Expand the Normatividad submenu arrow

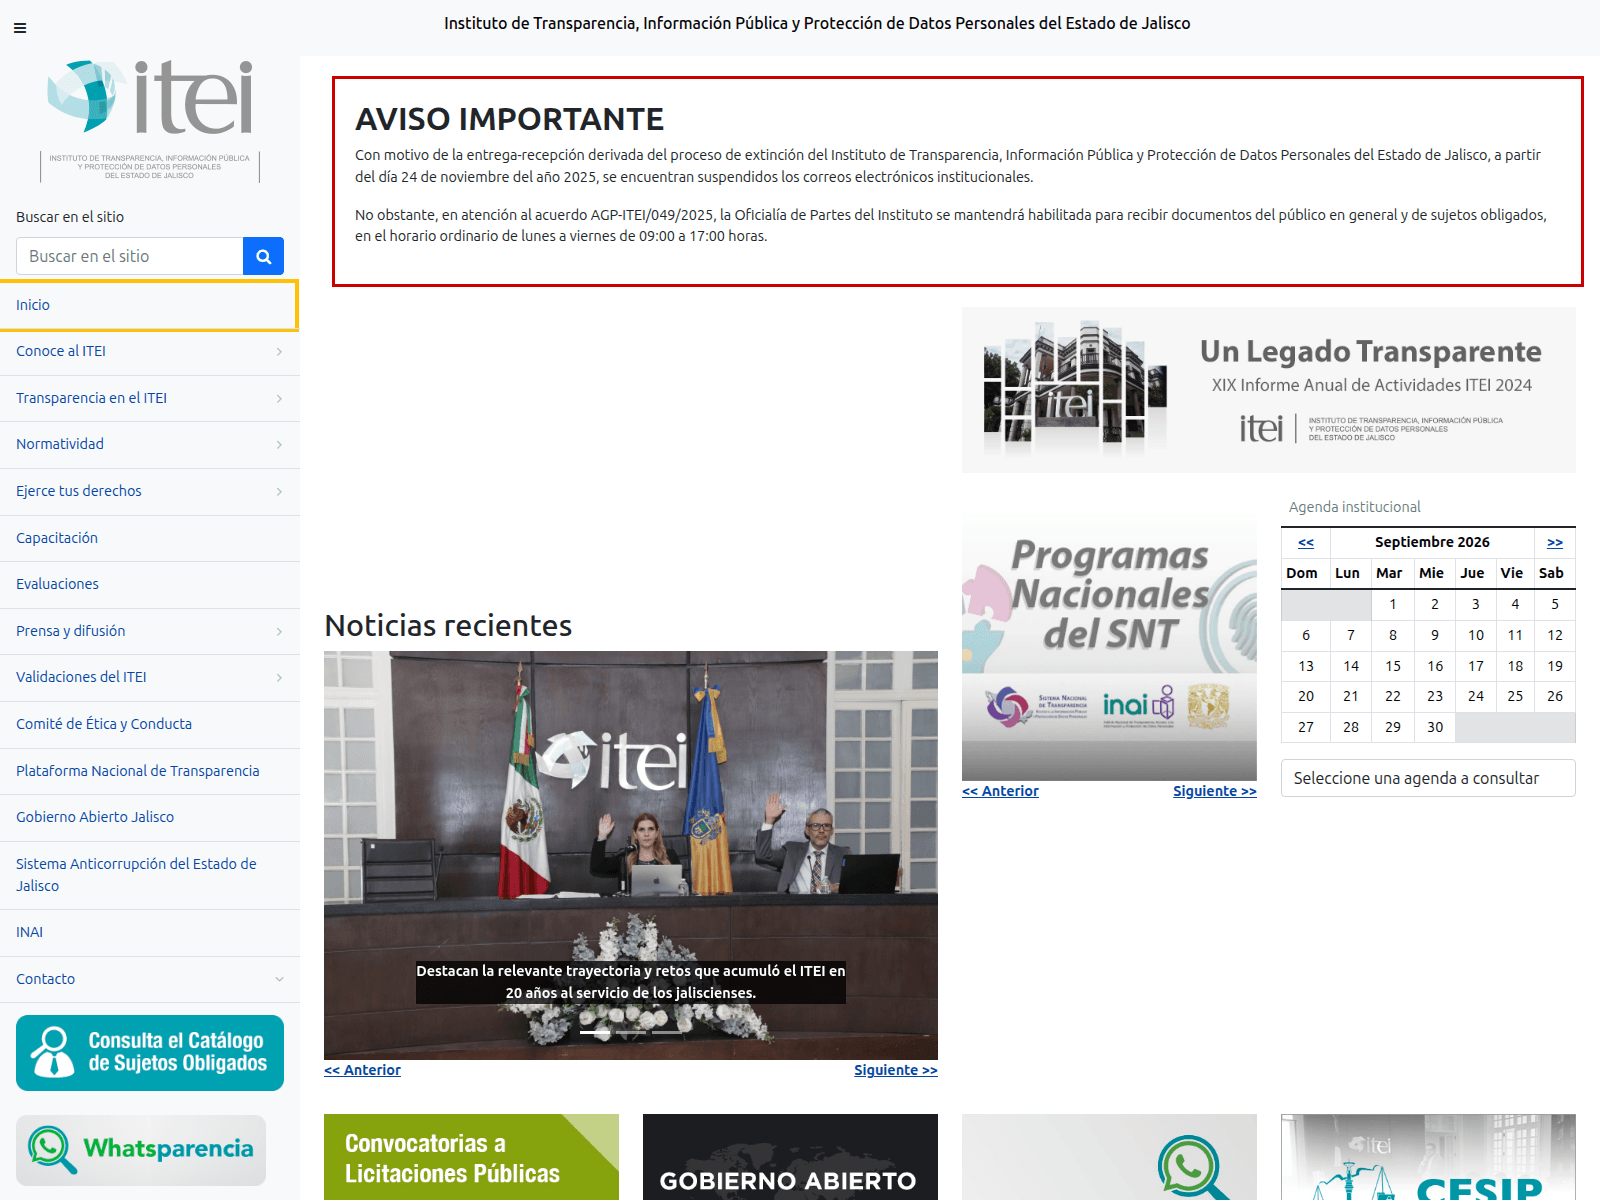tap(279, 445)
